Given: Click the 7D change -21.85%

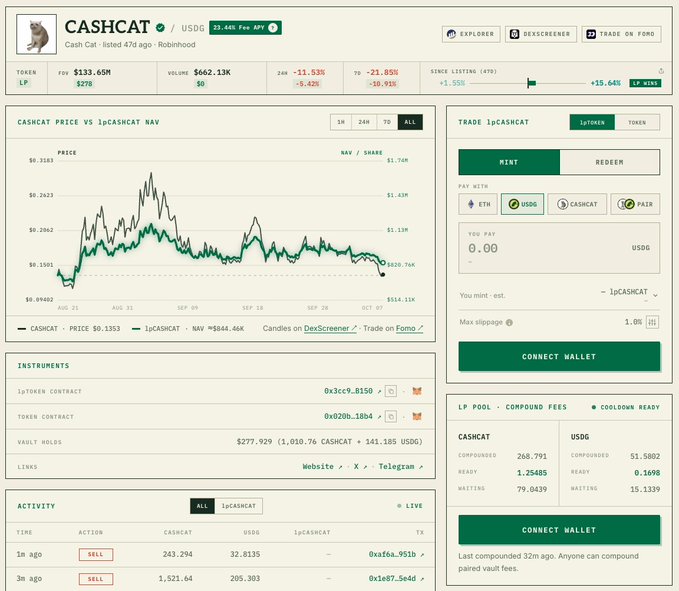Looking at the screenshot, I should [x=382, y=72].
